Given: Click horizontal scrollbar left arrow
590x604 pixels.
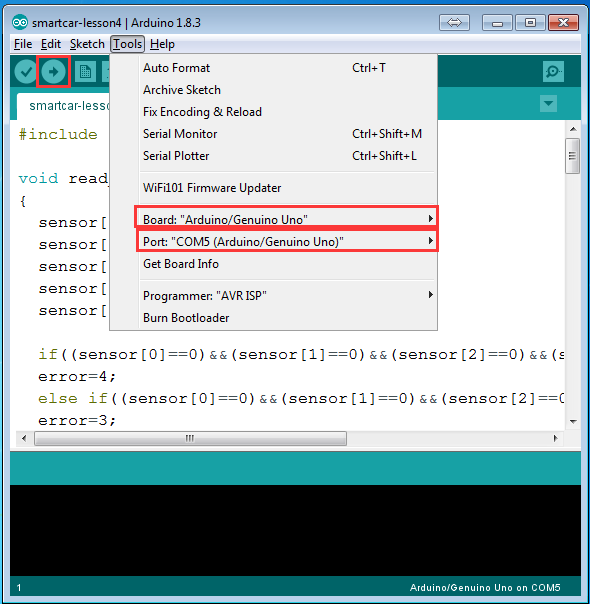Looking at the screenshot, I should point(24,438).
